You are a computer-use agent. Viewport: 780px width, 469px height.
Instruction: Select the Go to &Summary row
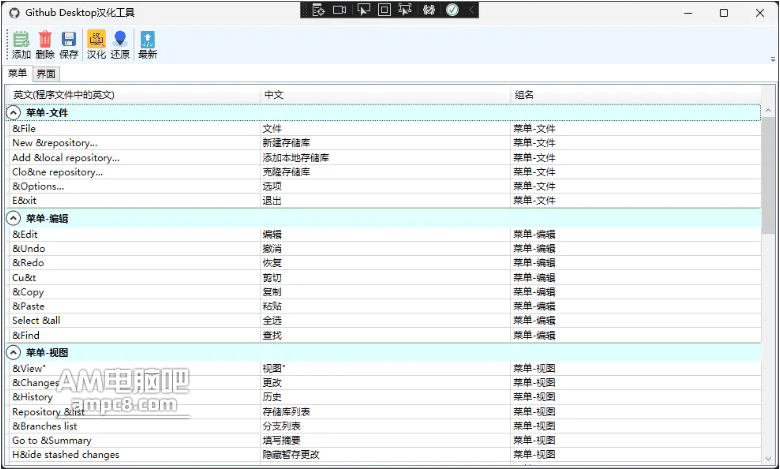point(384,441)
